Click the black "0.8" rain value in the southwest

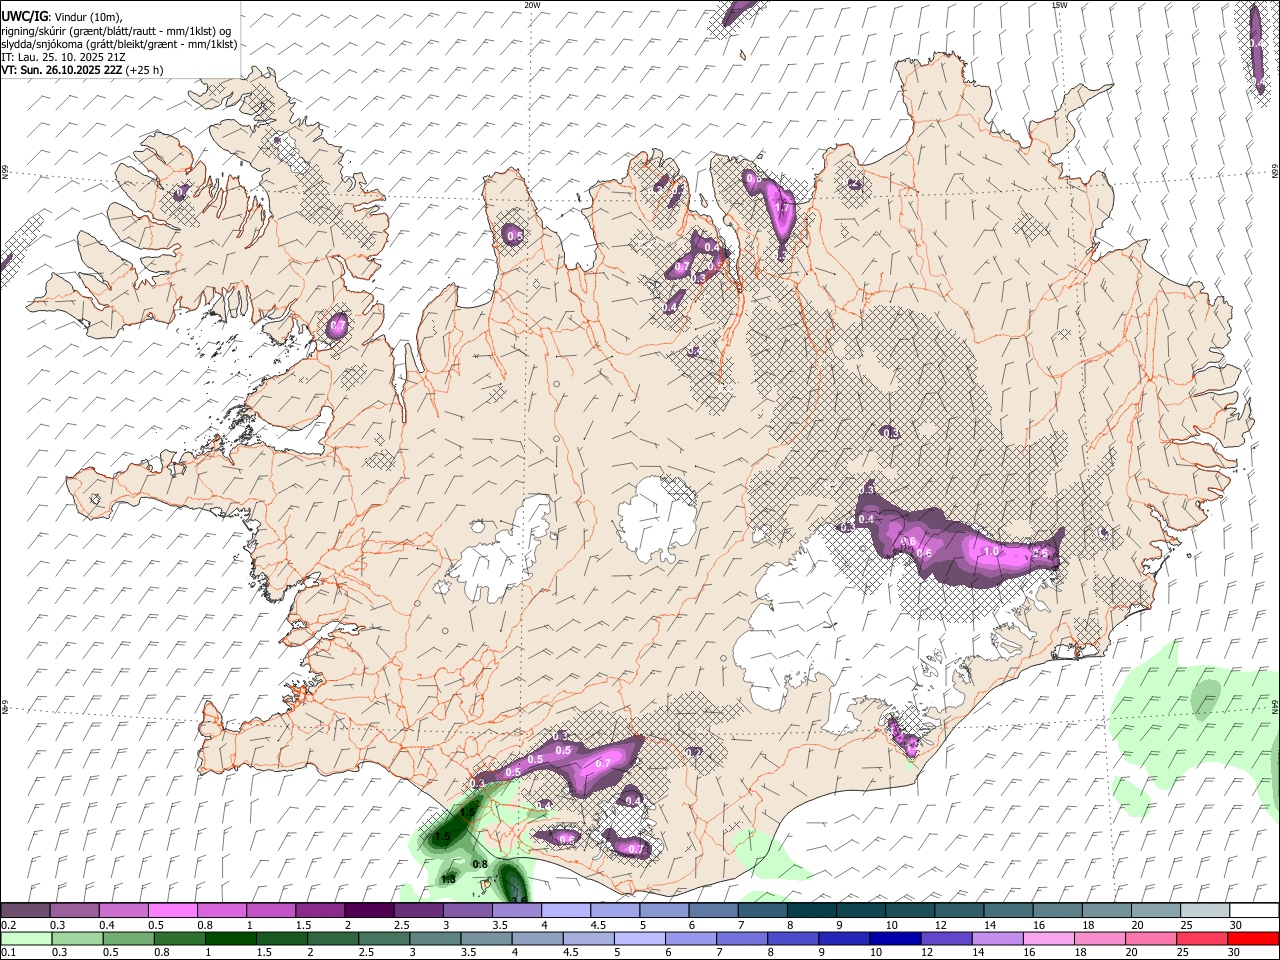point(479,864)
